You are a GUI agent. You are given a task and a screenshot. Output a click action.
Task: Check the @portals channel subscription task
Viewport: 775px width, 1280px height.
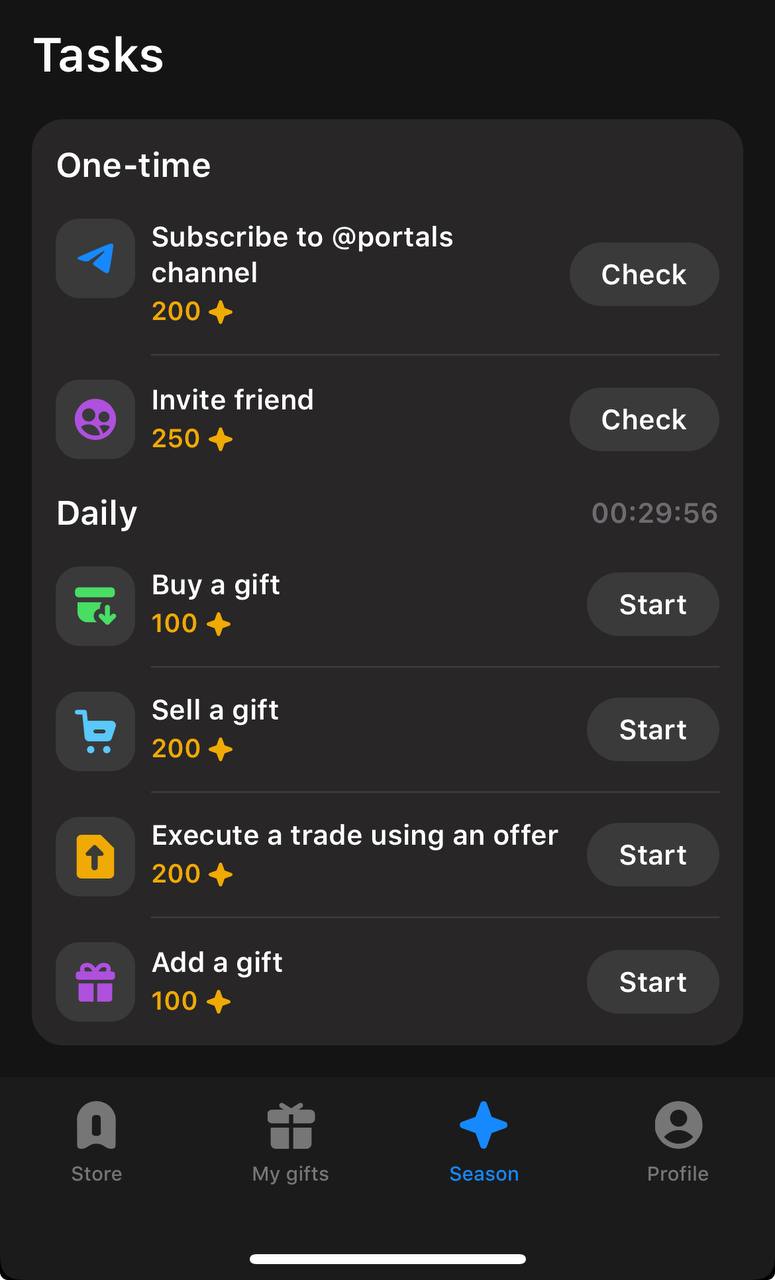click(644, 274)
